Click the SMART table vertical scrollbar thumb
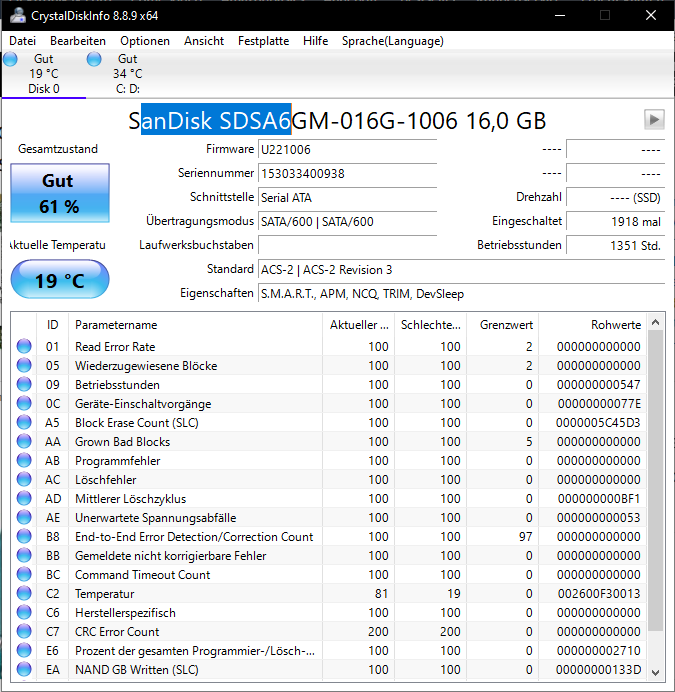 [656, 481]
